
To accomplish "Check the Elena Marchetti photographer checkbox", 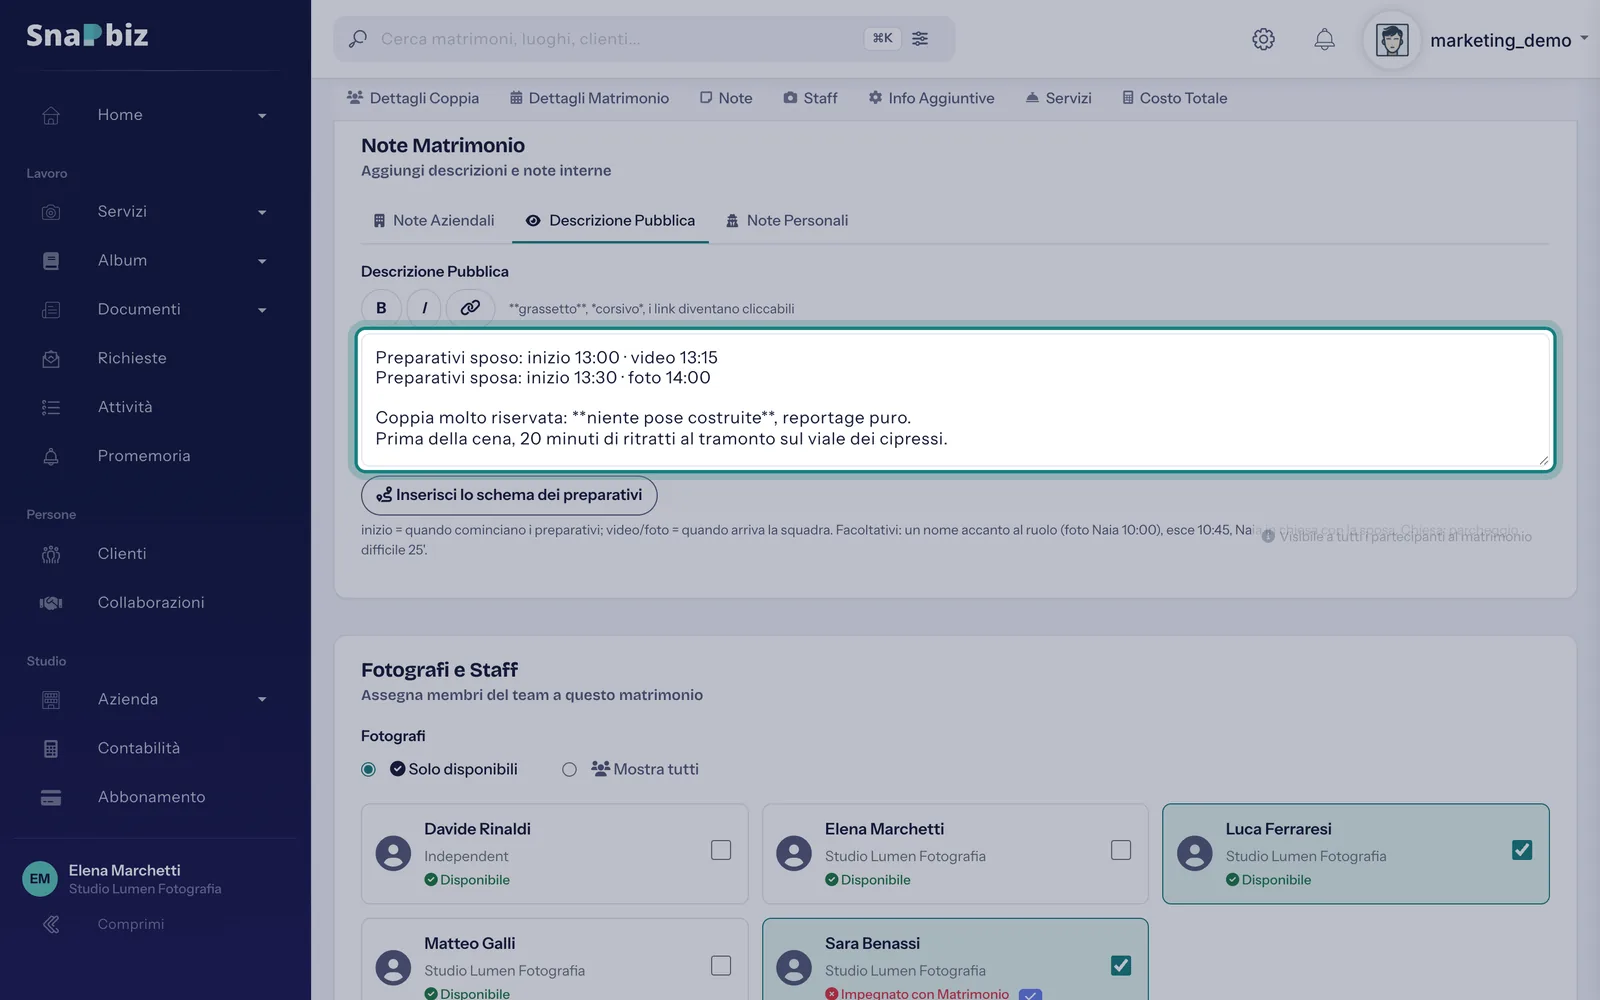I will (1121, 850).
